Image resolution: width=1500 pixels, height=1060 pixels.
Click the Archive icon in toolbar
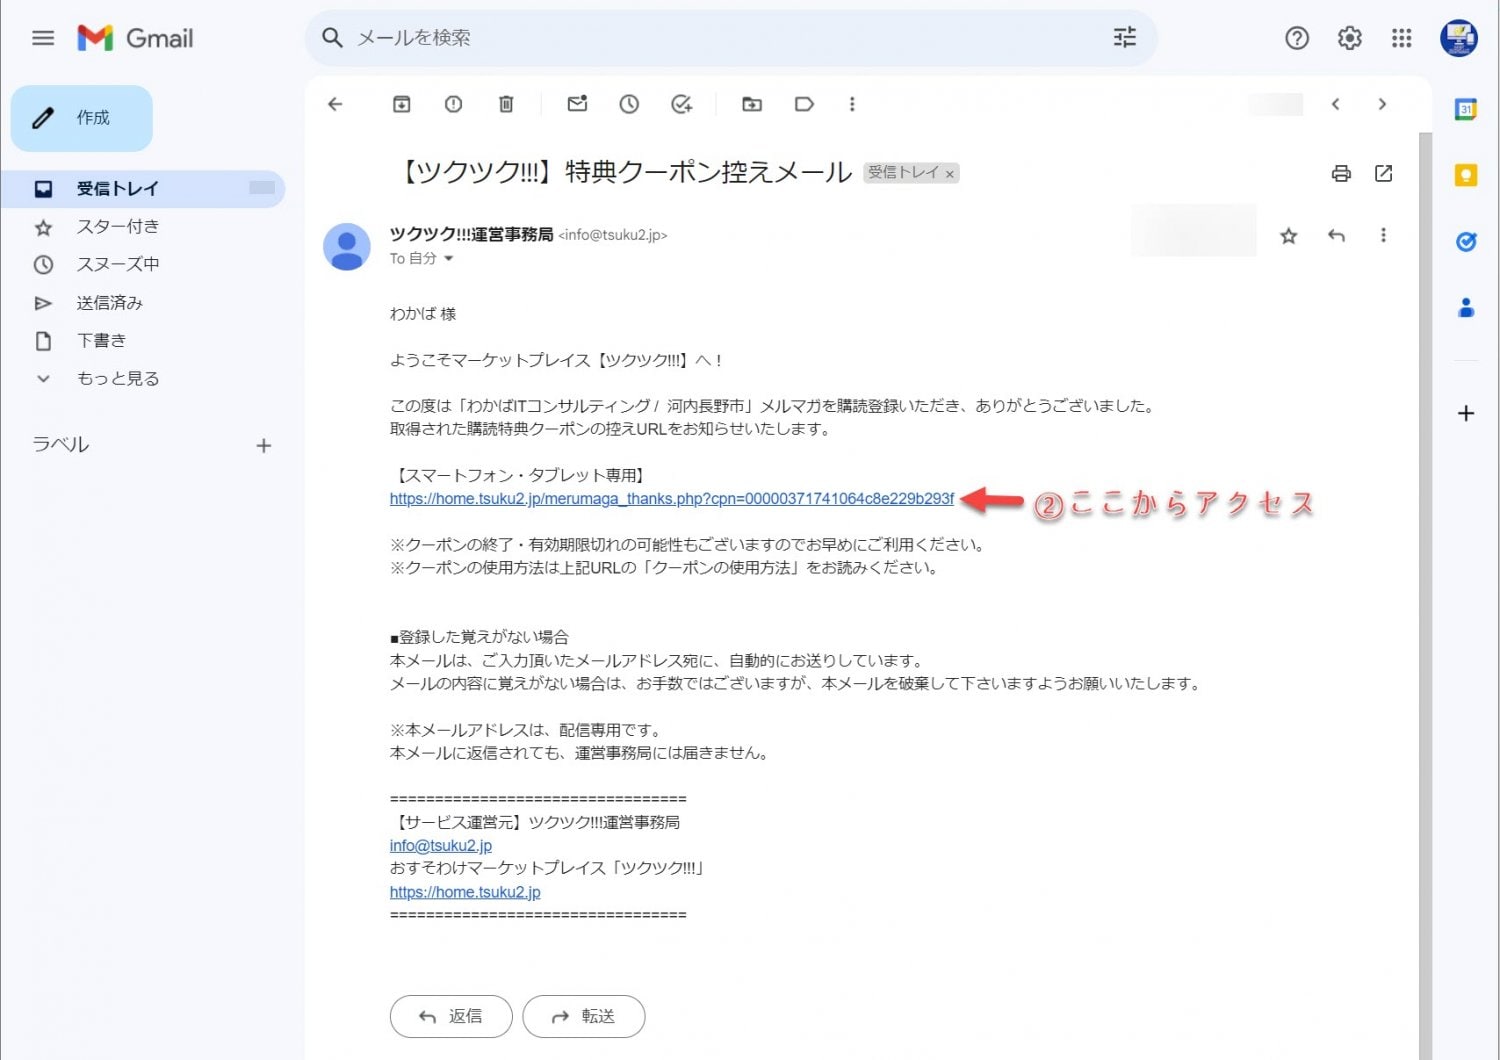click(x=401, y=104)
